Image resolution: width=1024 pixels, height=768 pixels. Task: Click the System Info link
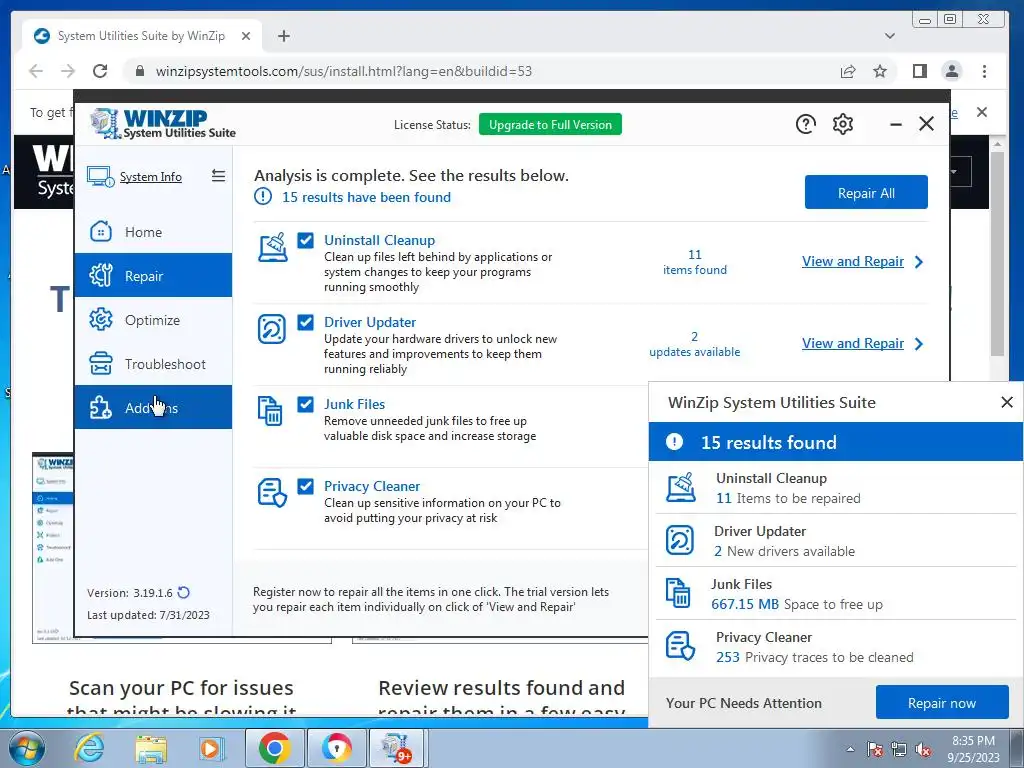(151, 177)
